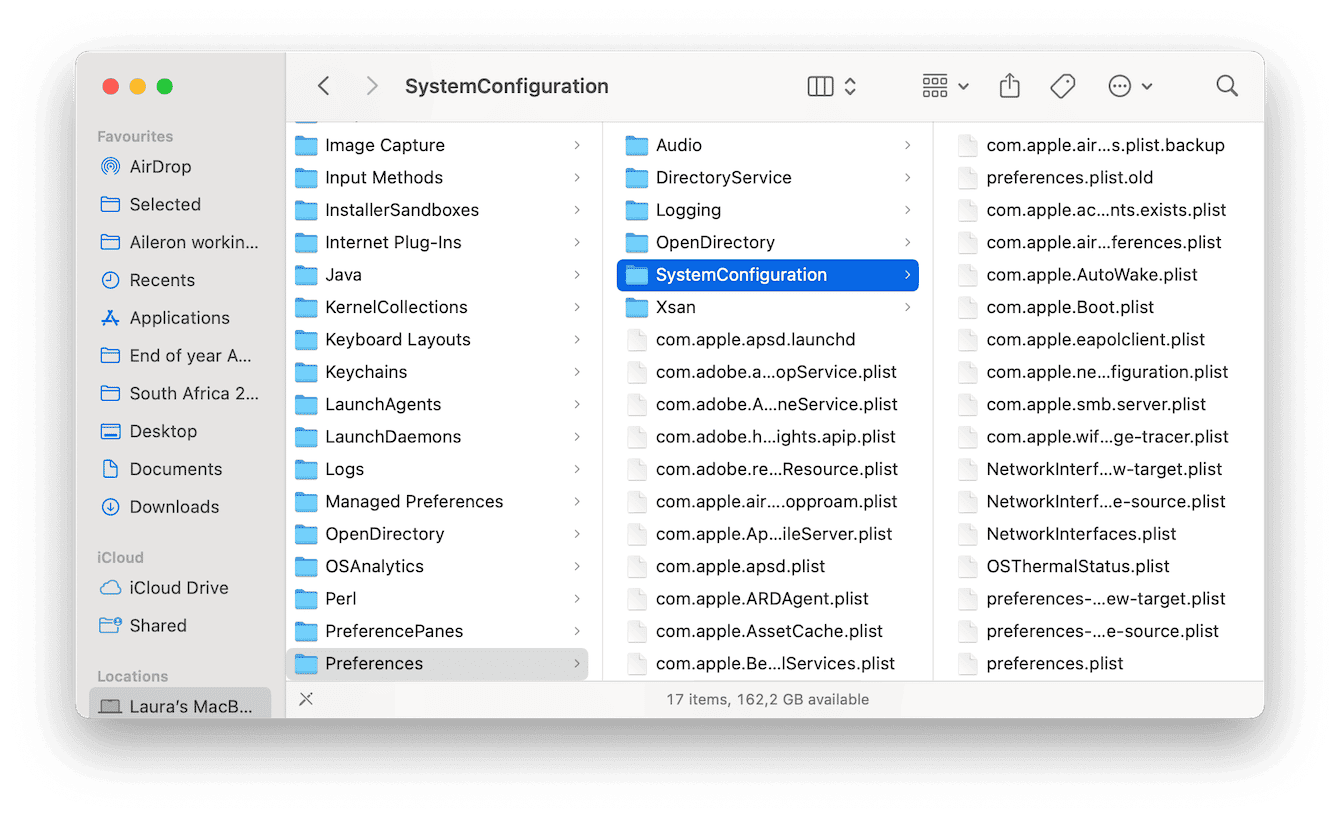1340x818 pixels.
Task: Open iCloud Drive in the sidebar
Action: [x=182, y=588]
